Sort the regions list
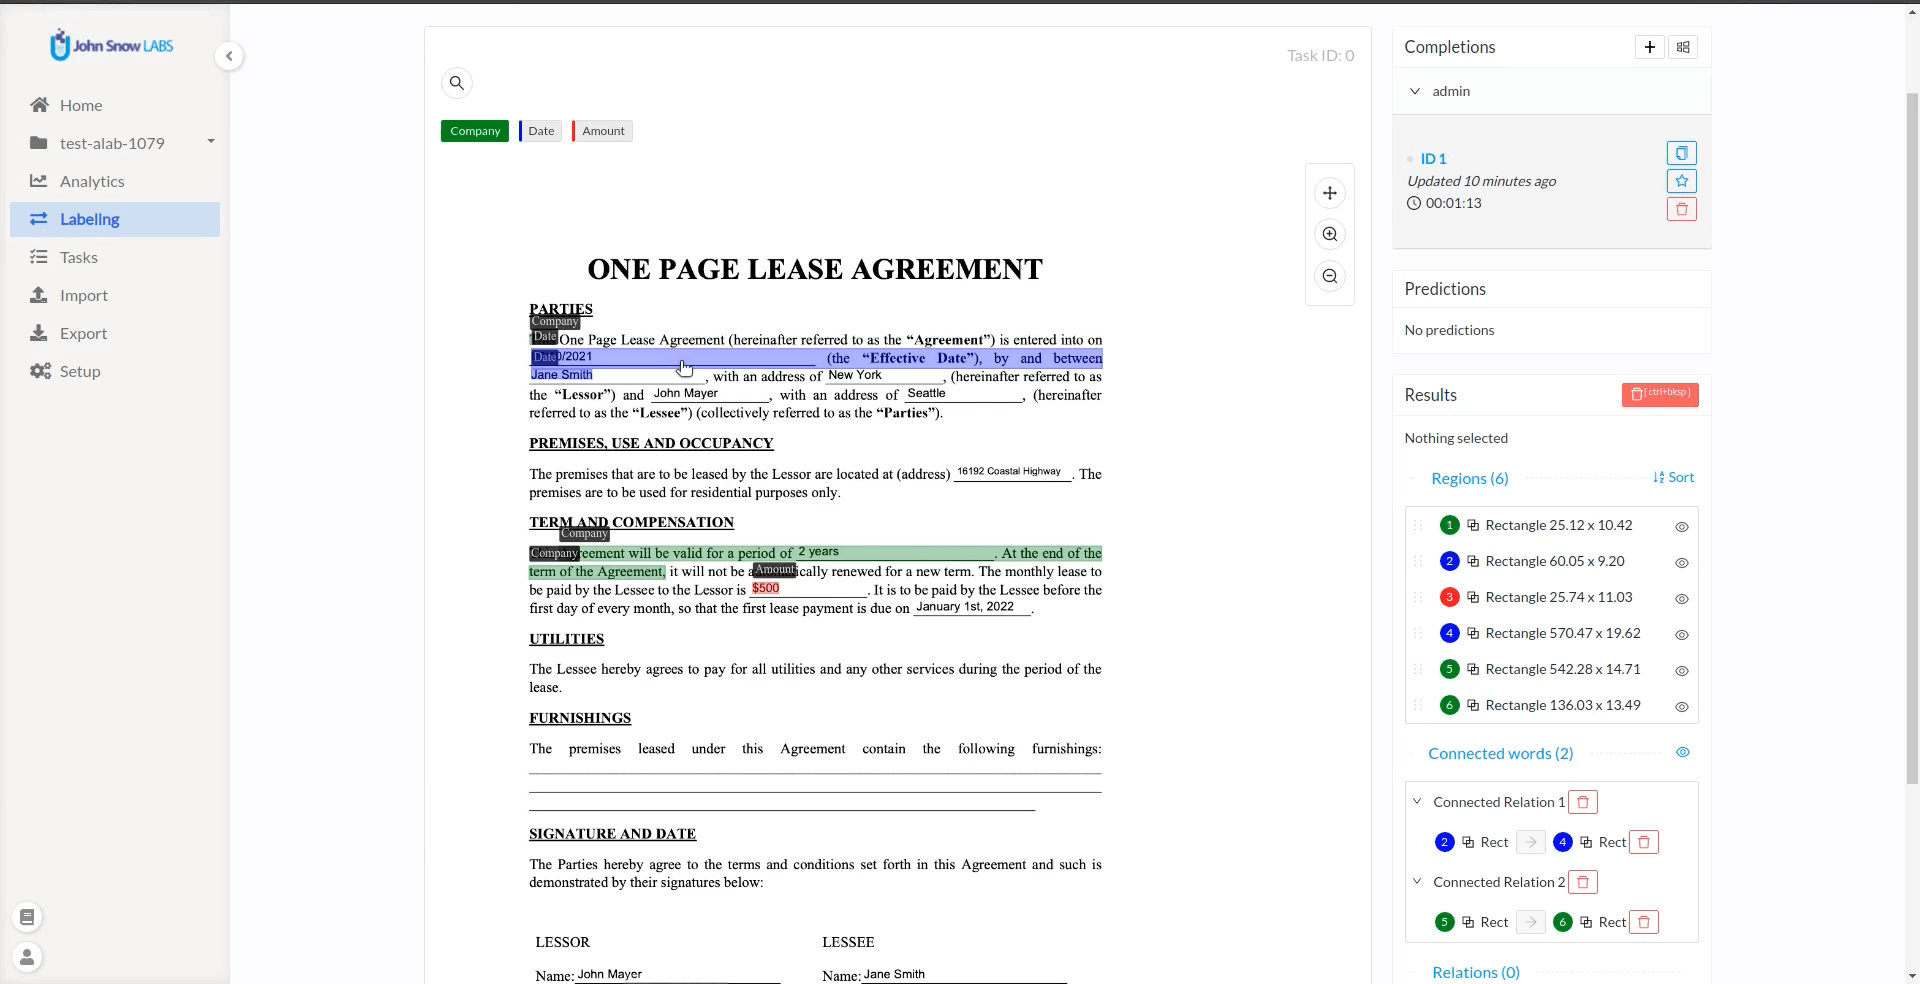This screenshot has width=1920, height=984. click(1673, 477)
